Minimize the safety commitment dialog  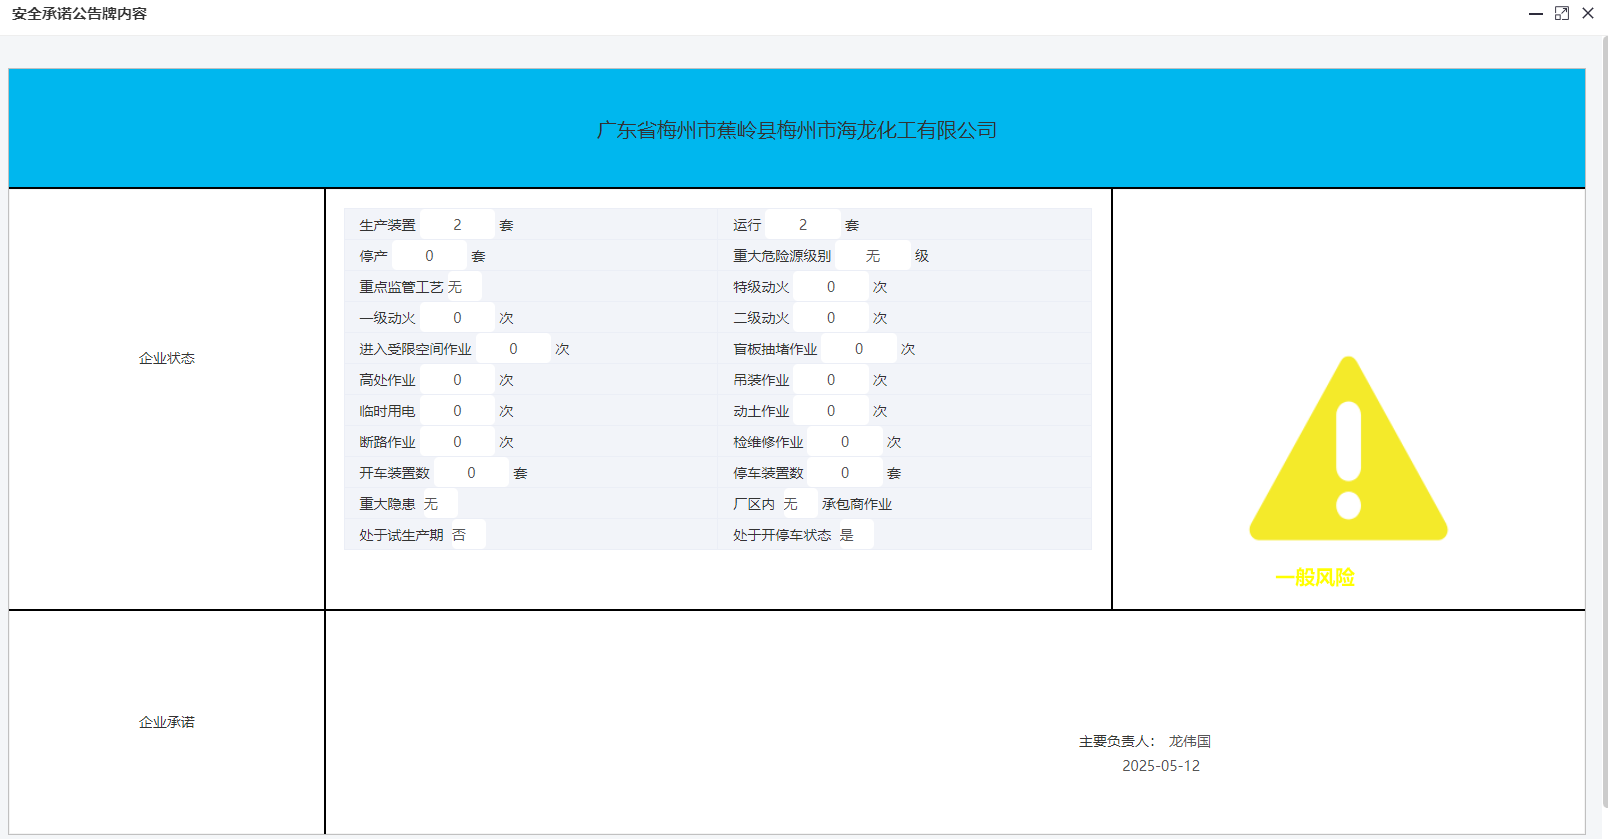click(1535, 14)
